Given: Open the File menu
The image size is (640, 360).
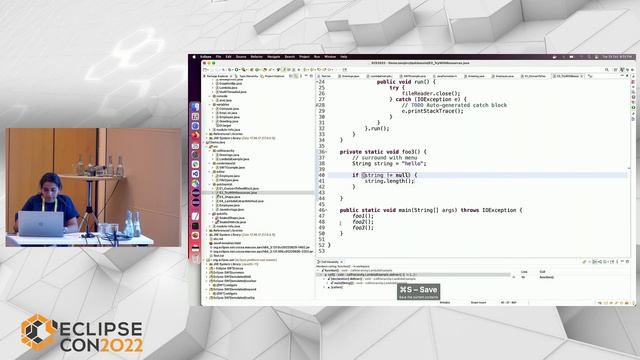Looking at the screenshot, I should click(x=218, y=57).
